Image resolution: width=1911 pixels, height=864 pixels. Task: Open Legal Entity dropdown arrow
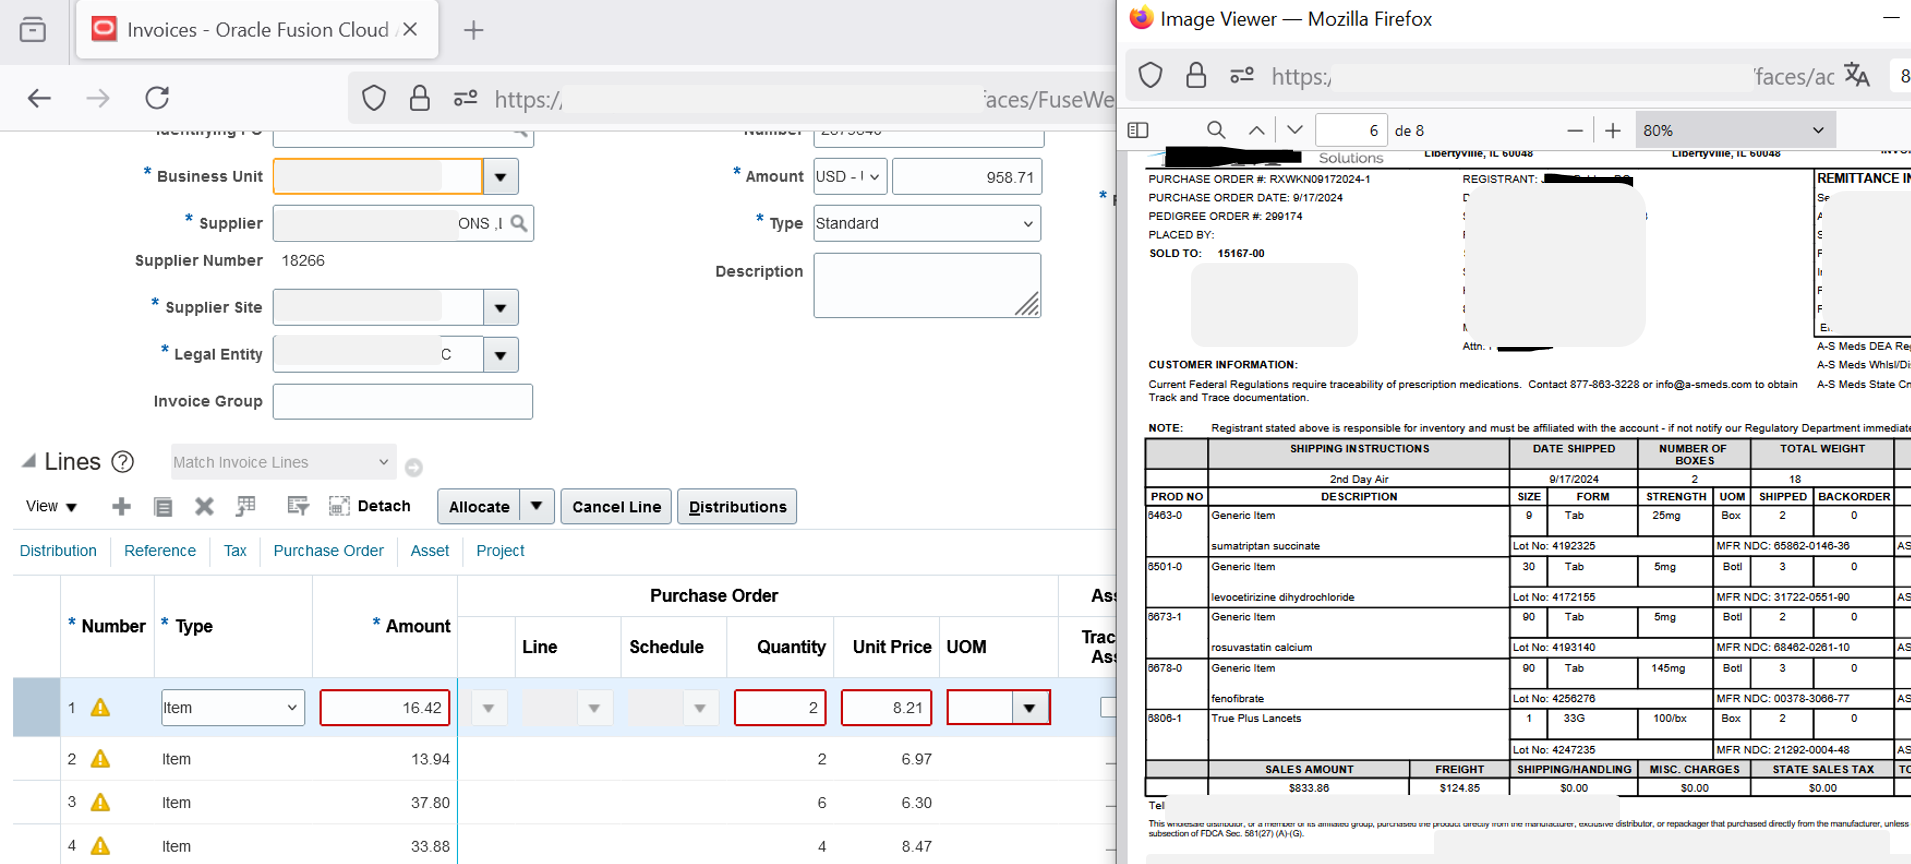pos(500,355)
